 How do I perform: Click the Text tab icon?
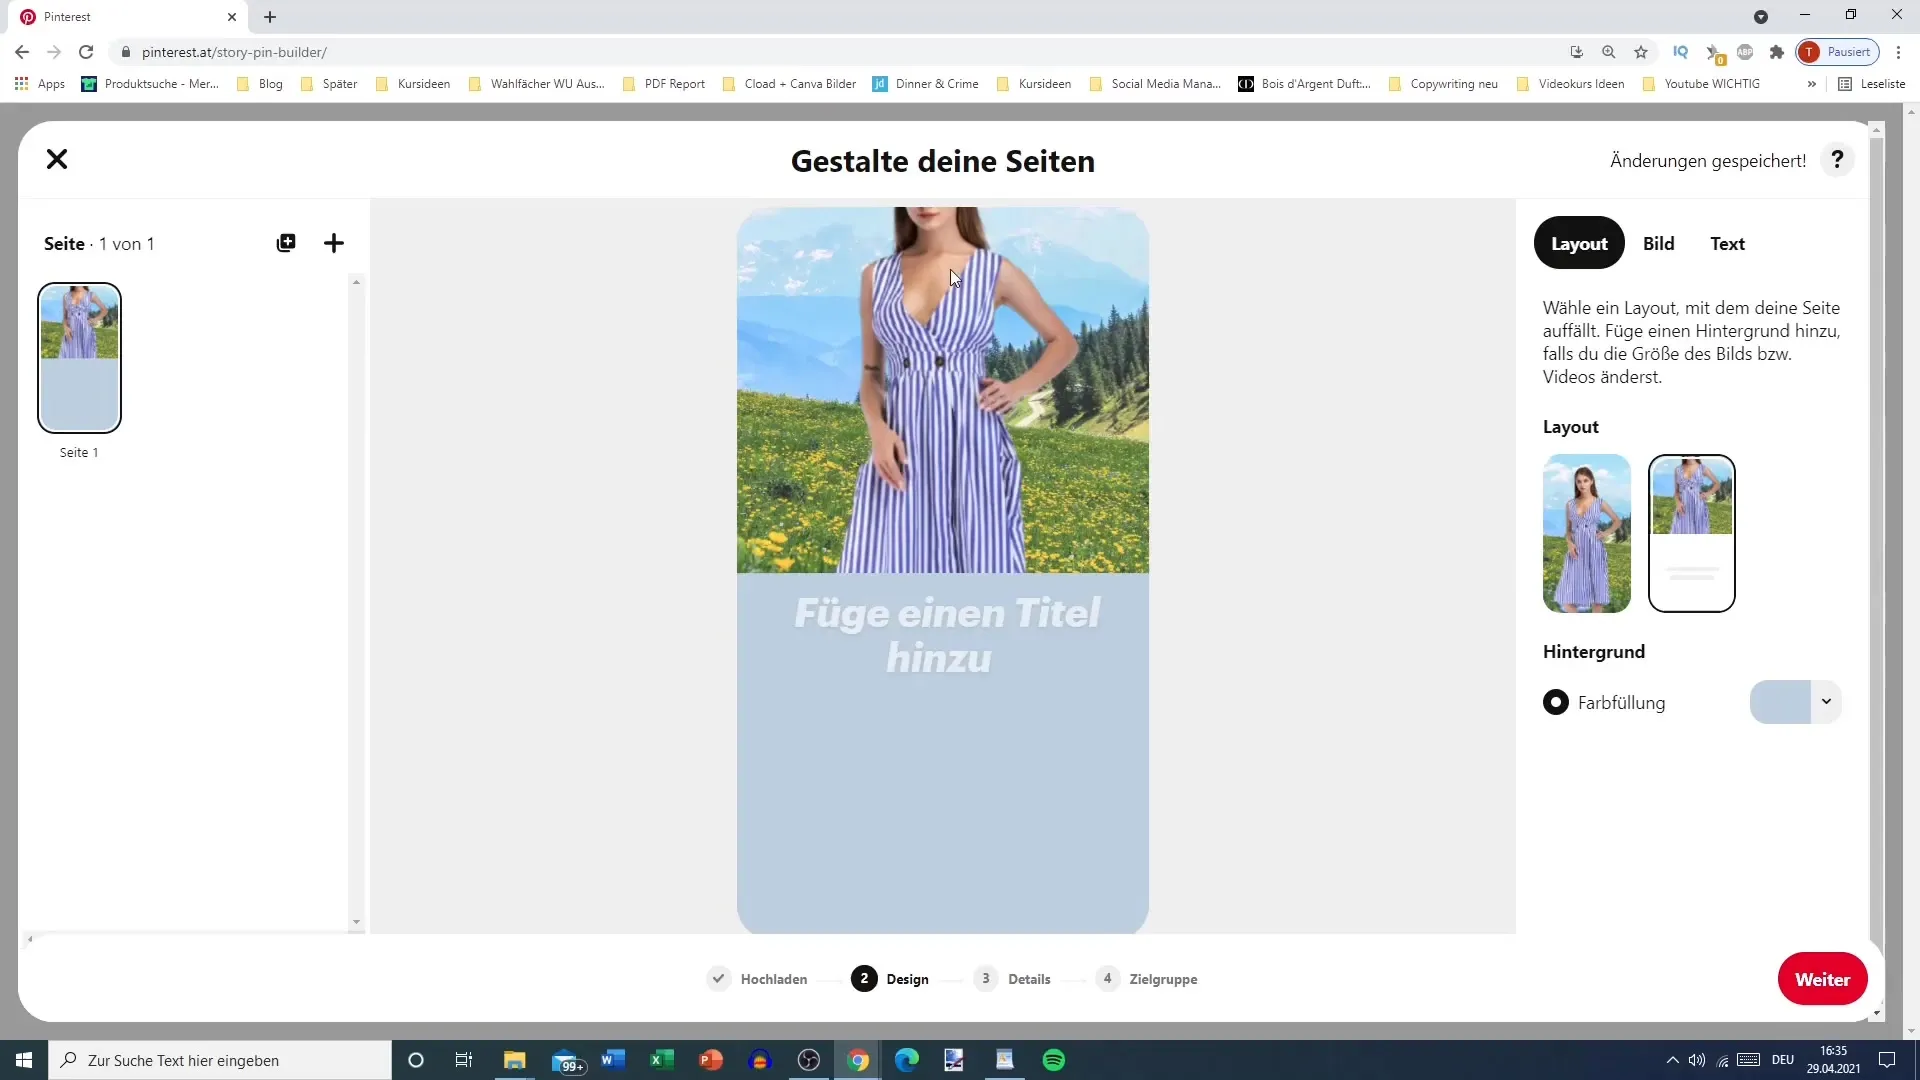coord(1729,244)
